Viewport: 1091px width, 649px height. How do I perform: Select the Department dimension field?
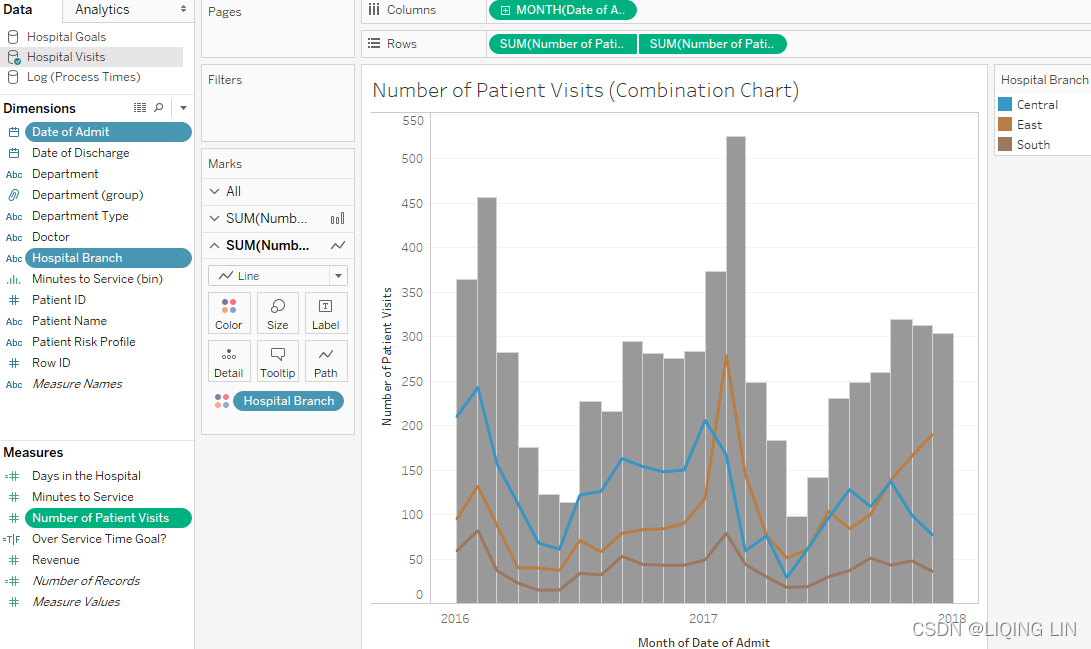65,174
